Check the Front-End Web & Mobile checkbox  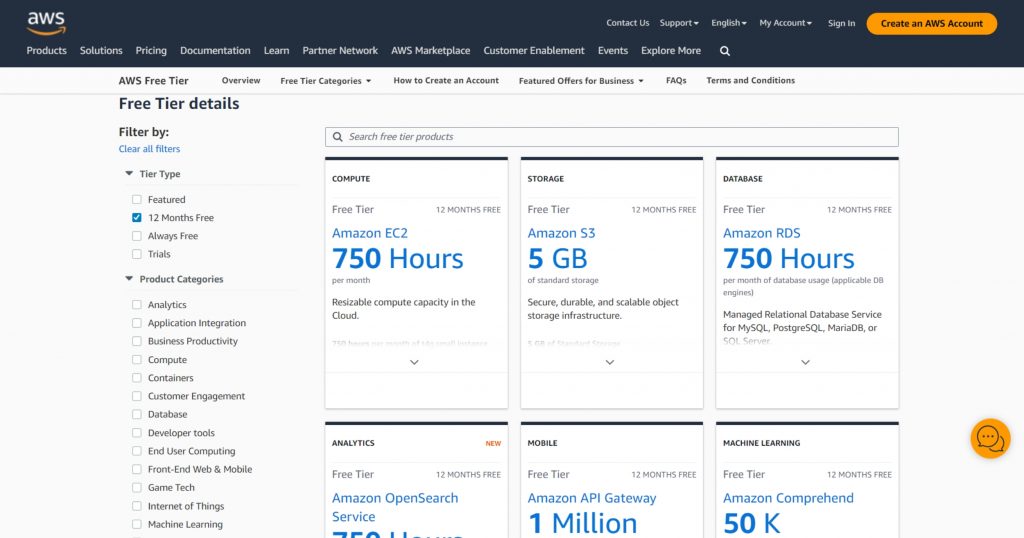coord(136,469)
